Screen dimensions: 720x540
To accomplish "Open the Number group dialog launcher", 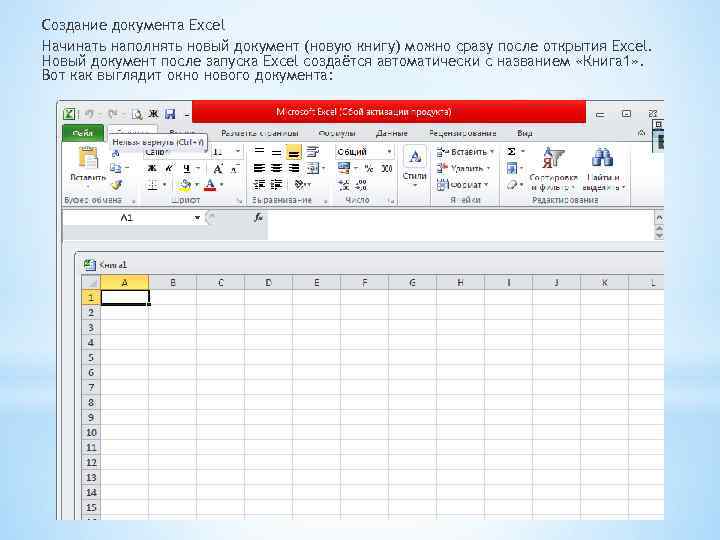I will (x=391, y=201).
